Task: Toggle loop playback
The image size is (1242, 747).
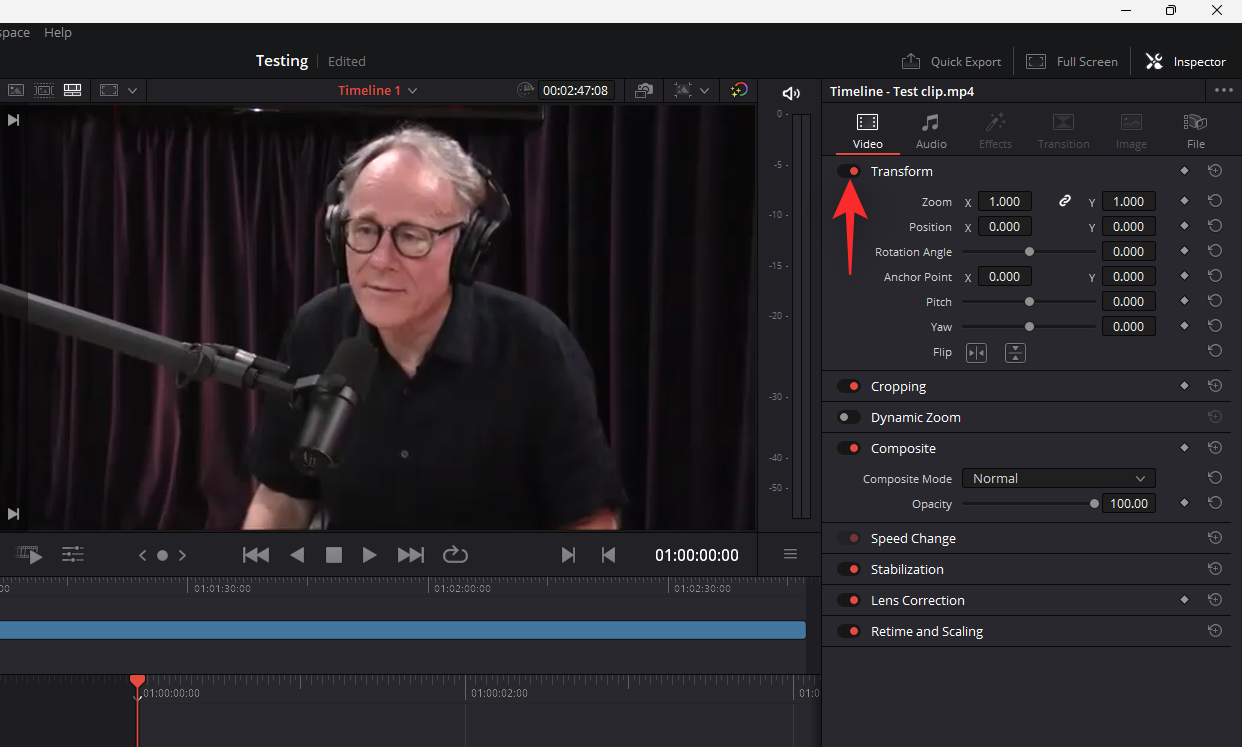Action: 455,555
